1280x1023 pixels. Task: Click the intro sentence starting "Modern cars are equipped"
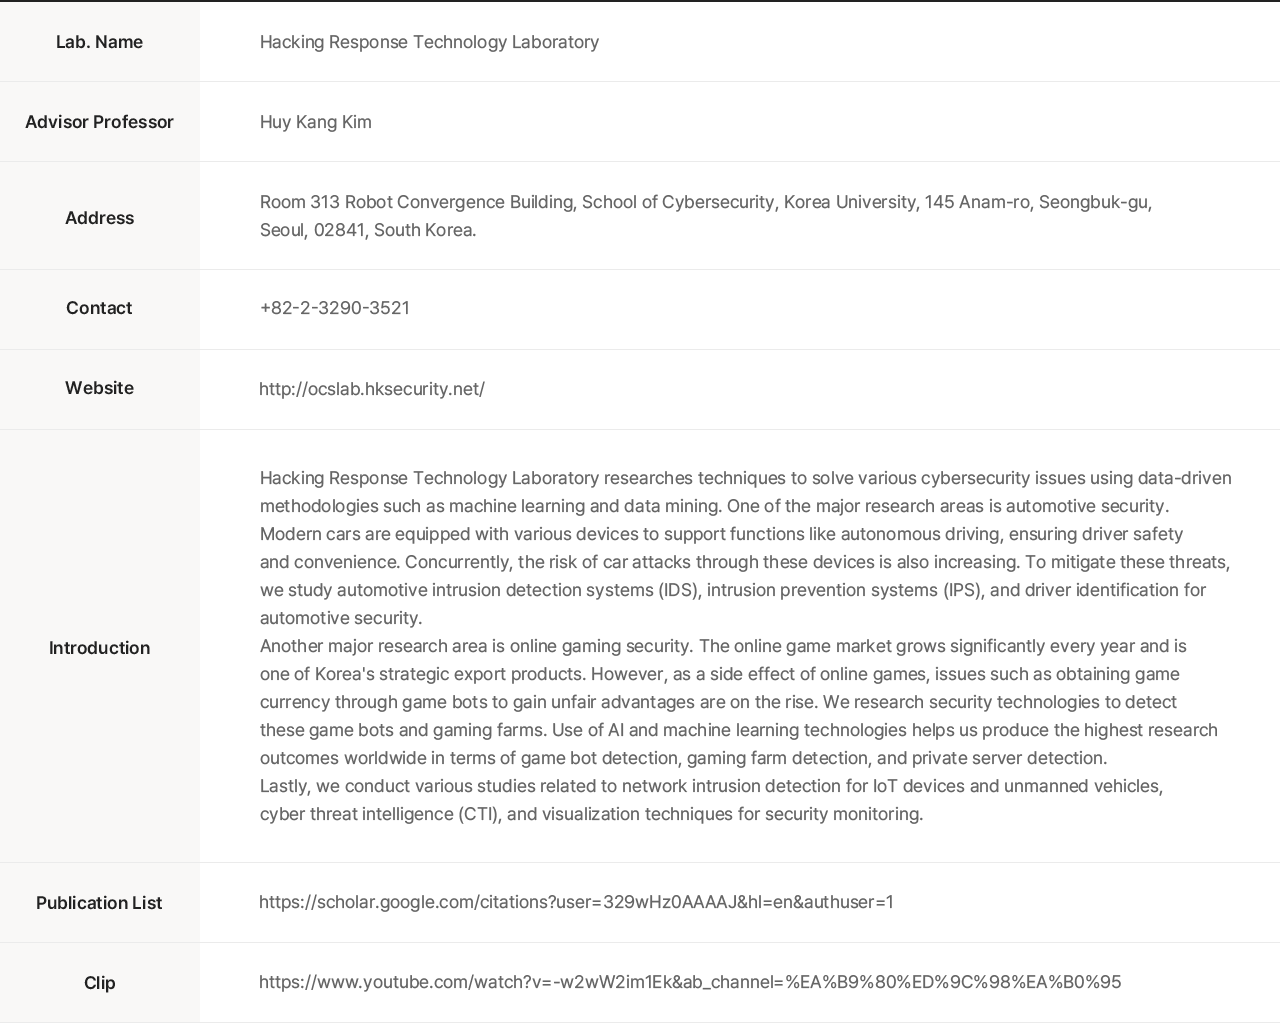pos(721,534)
